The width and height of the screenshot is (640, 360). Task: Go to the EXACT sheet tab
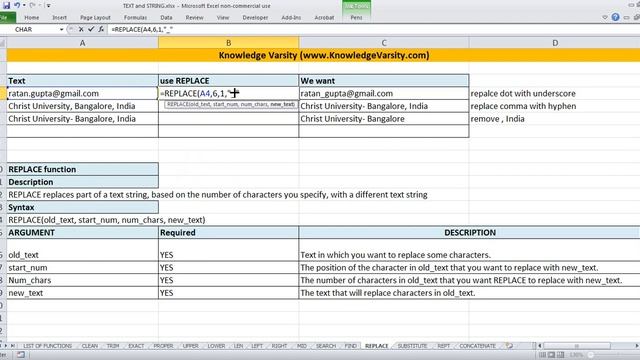[x=136, y=346]
